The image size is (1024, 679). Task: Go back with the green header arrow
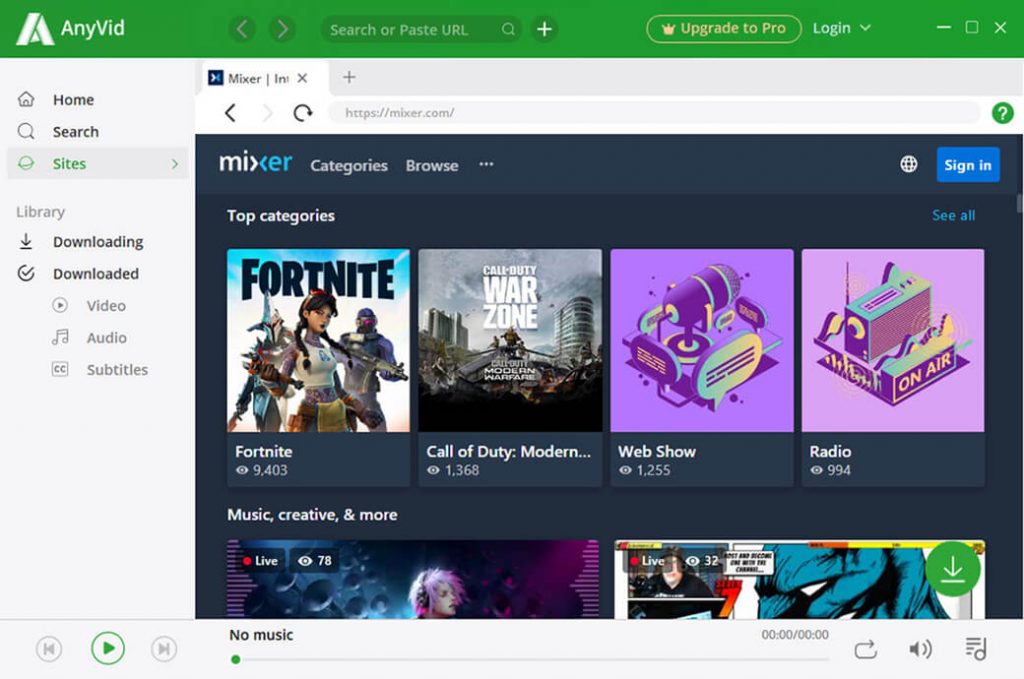coord(242,29)
